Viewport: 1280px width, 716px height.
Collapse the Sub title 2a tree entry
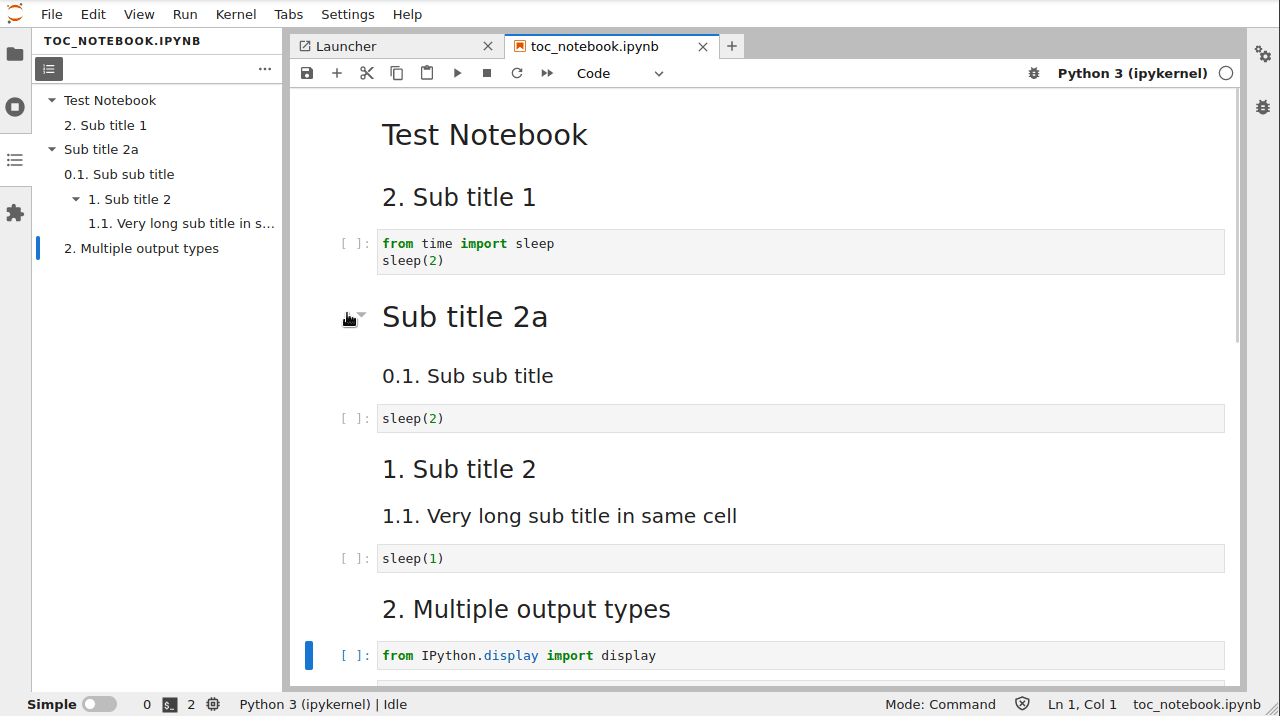coord(52,150)
